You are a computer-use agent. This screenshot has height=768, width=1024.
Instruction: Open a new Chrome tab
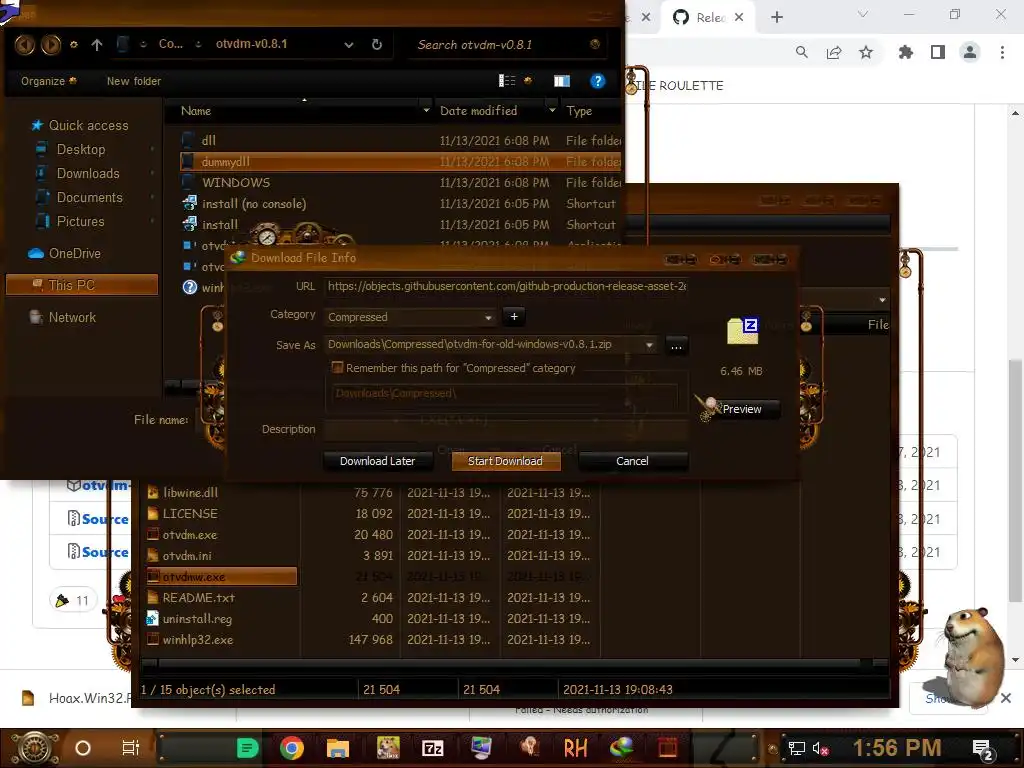coord(776,17)
